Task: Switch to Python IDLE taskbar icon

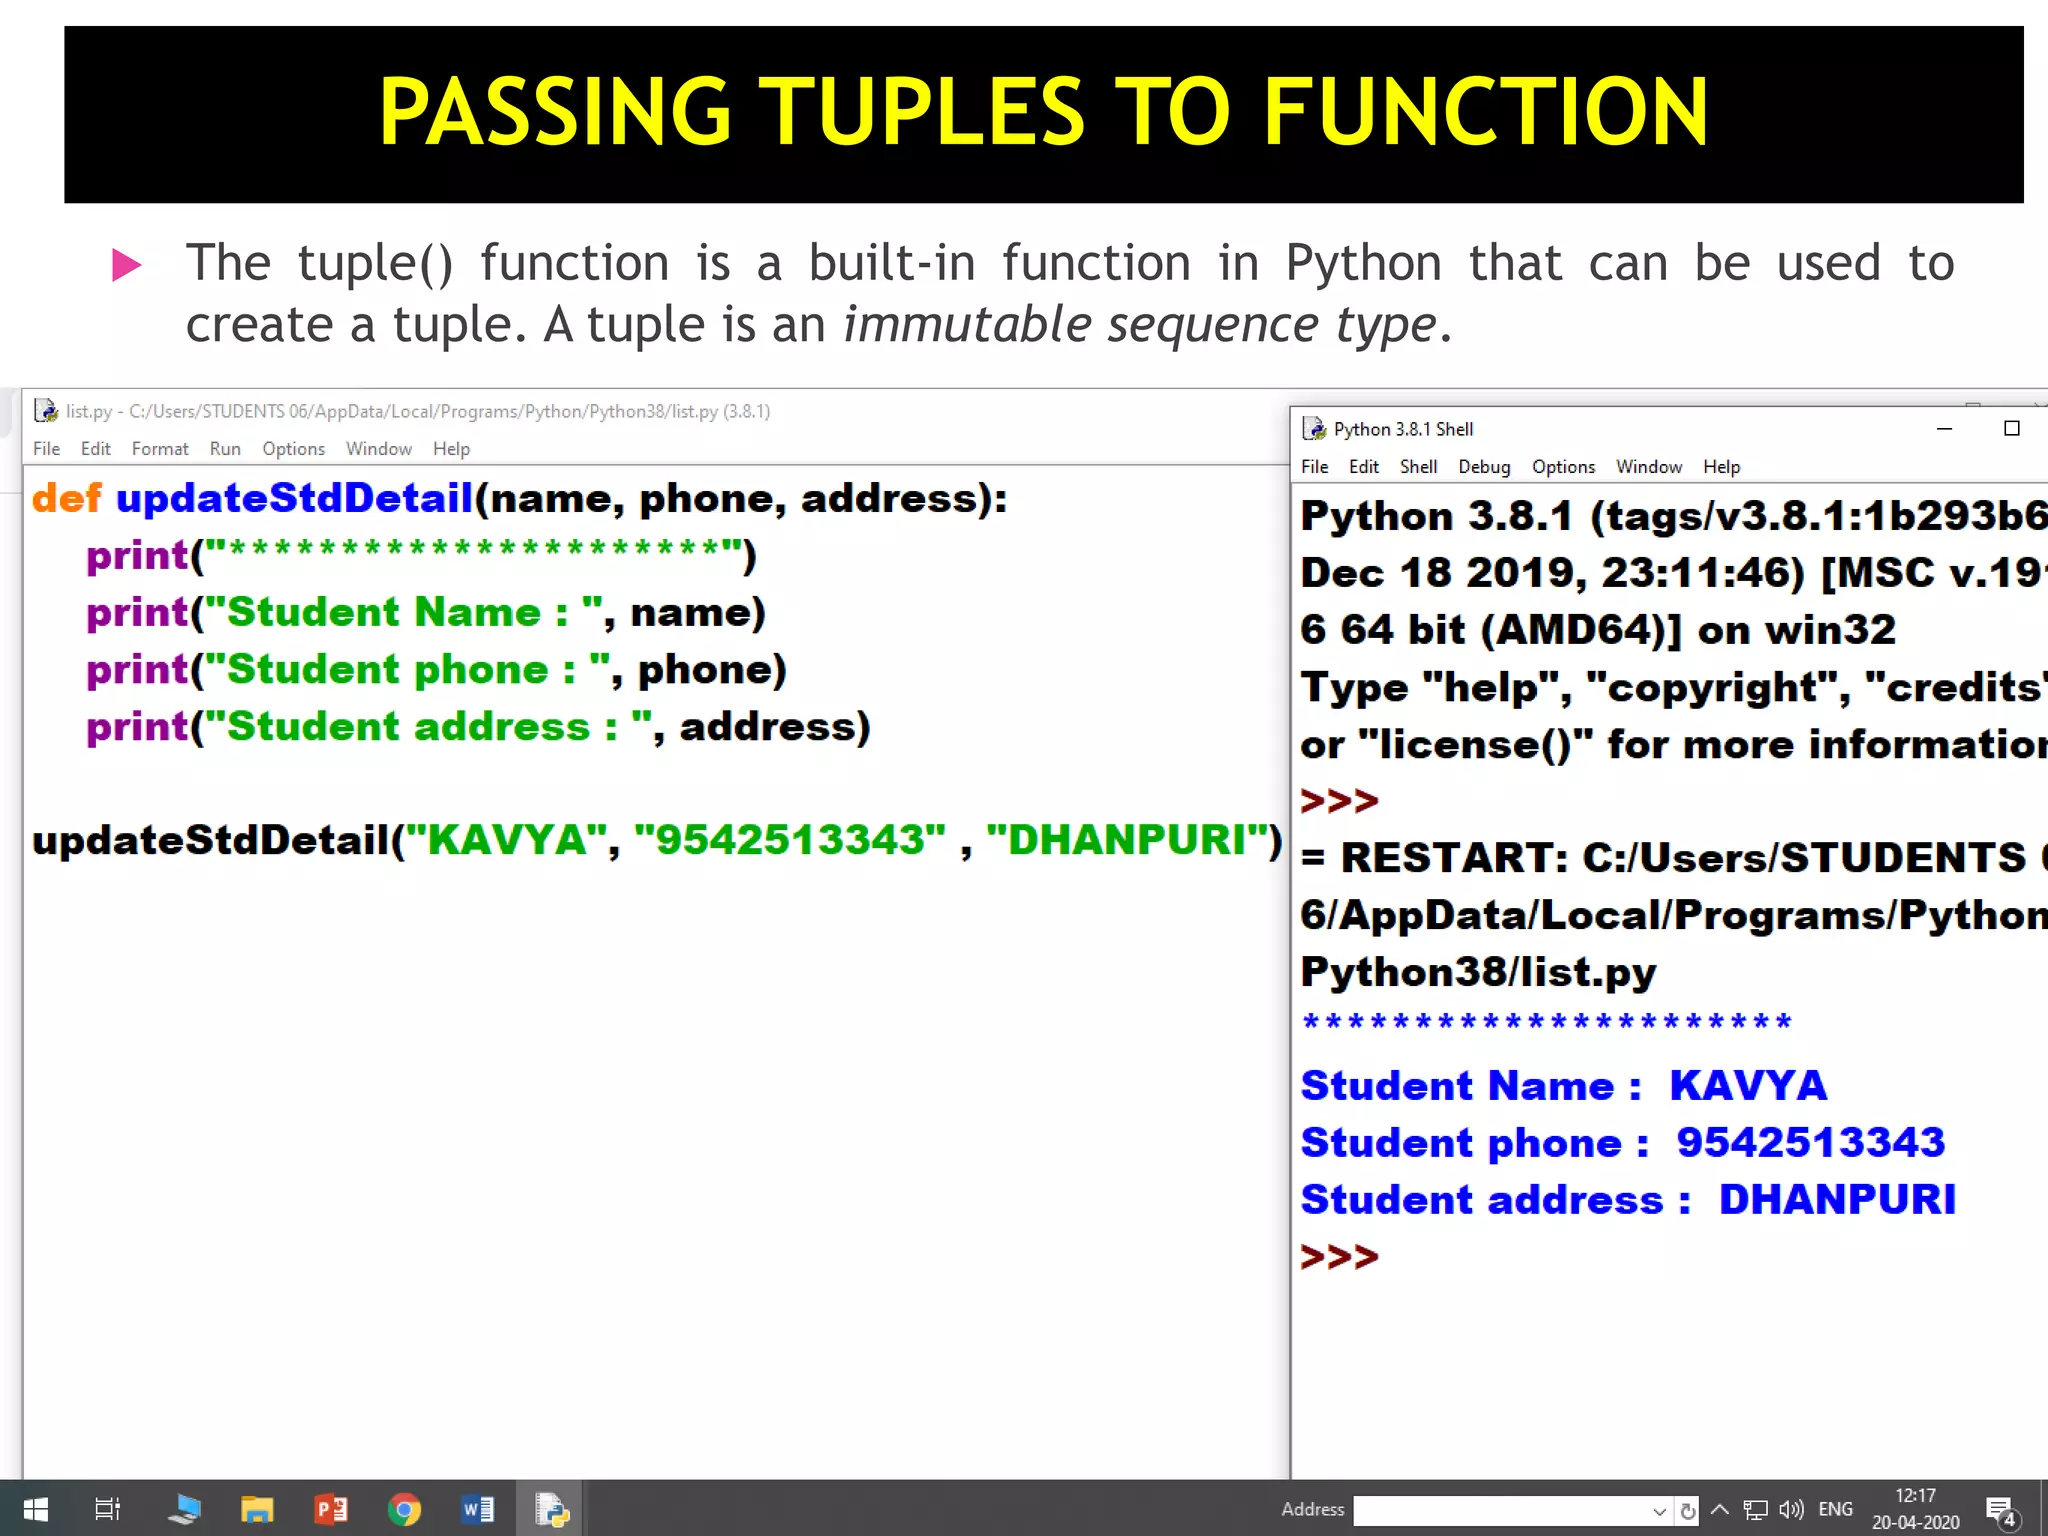Action: [551, 1509]
